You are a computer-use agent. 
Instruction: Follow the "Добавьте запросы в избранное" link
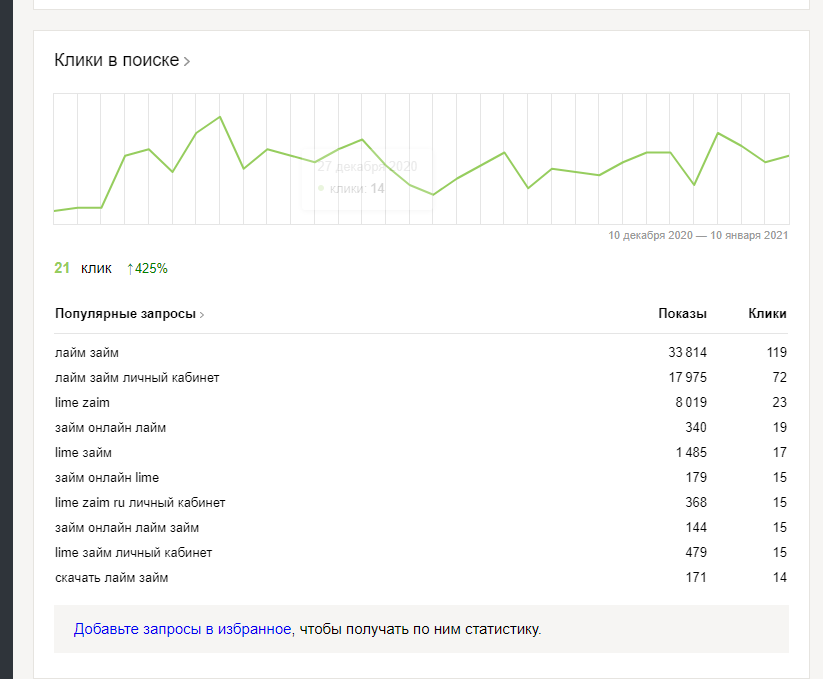(182, 630)
